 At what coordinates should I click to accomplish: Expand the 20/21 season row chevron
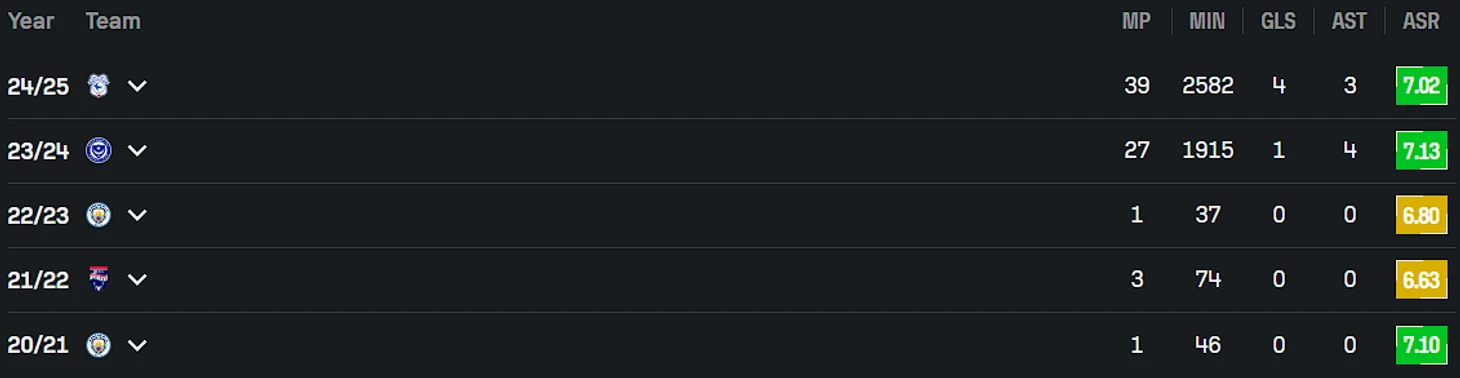[137, 345]
